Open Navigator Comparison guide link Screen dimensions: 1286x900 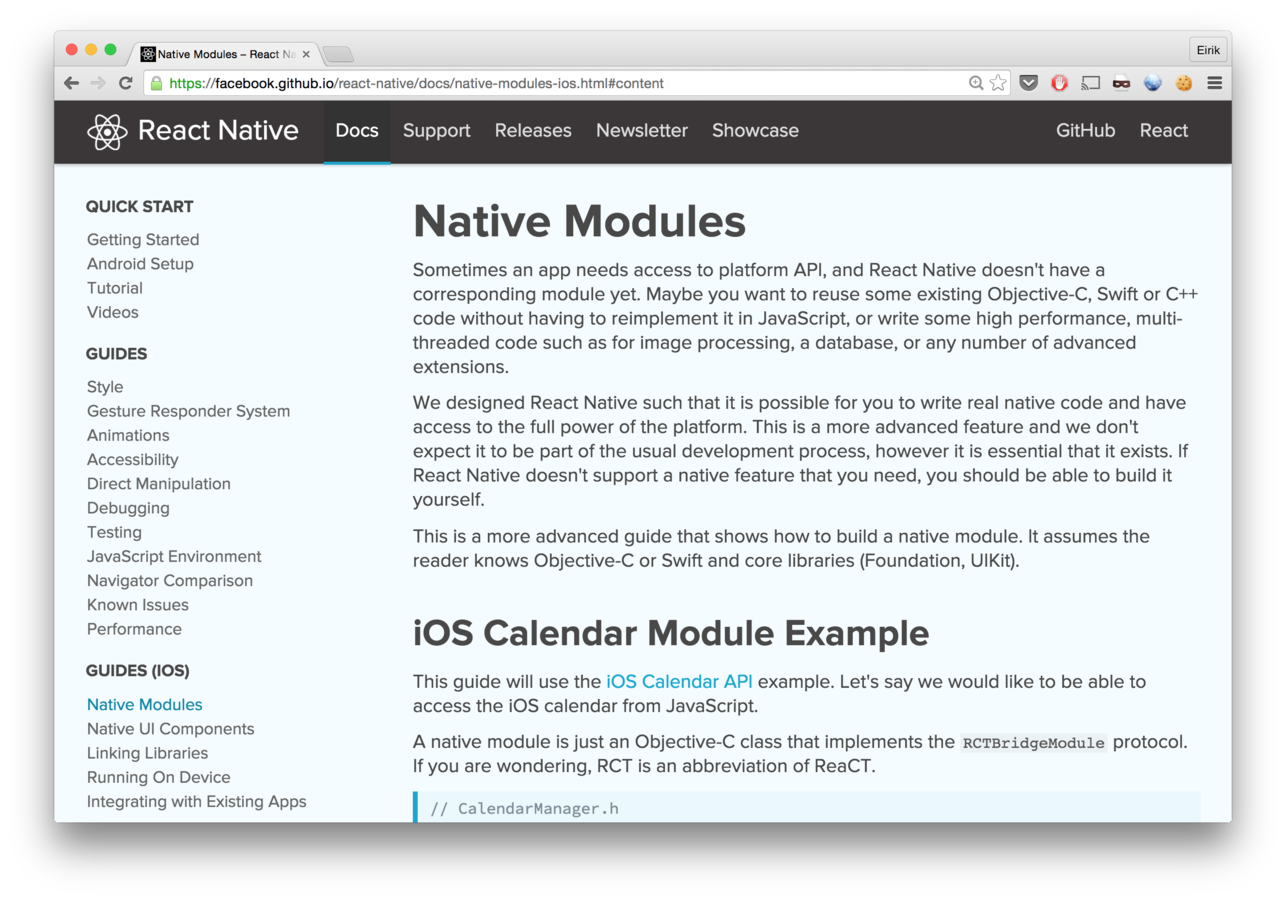pyautogui.click(x=170, y=581)
